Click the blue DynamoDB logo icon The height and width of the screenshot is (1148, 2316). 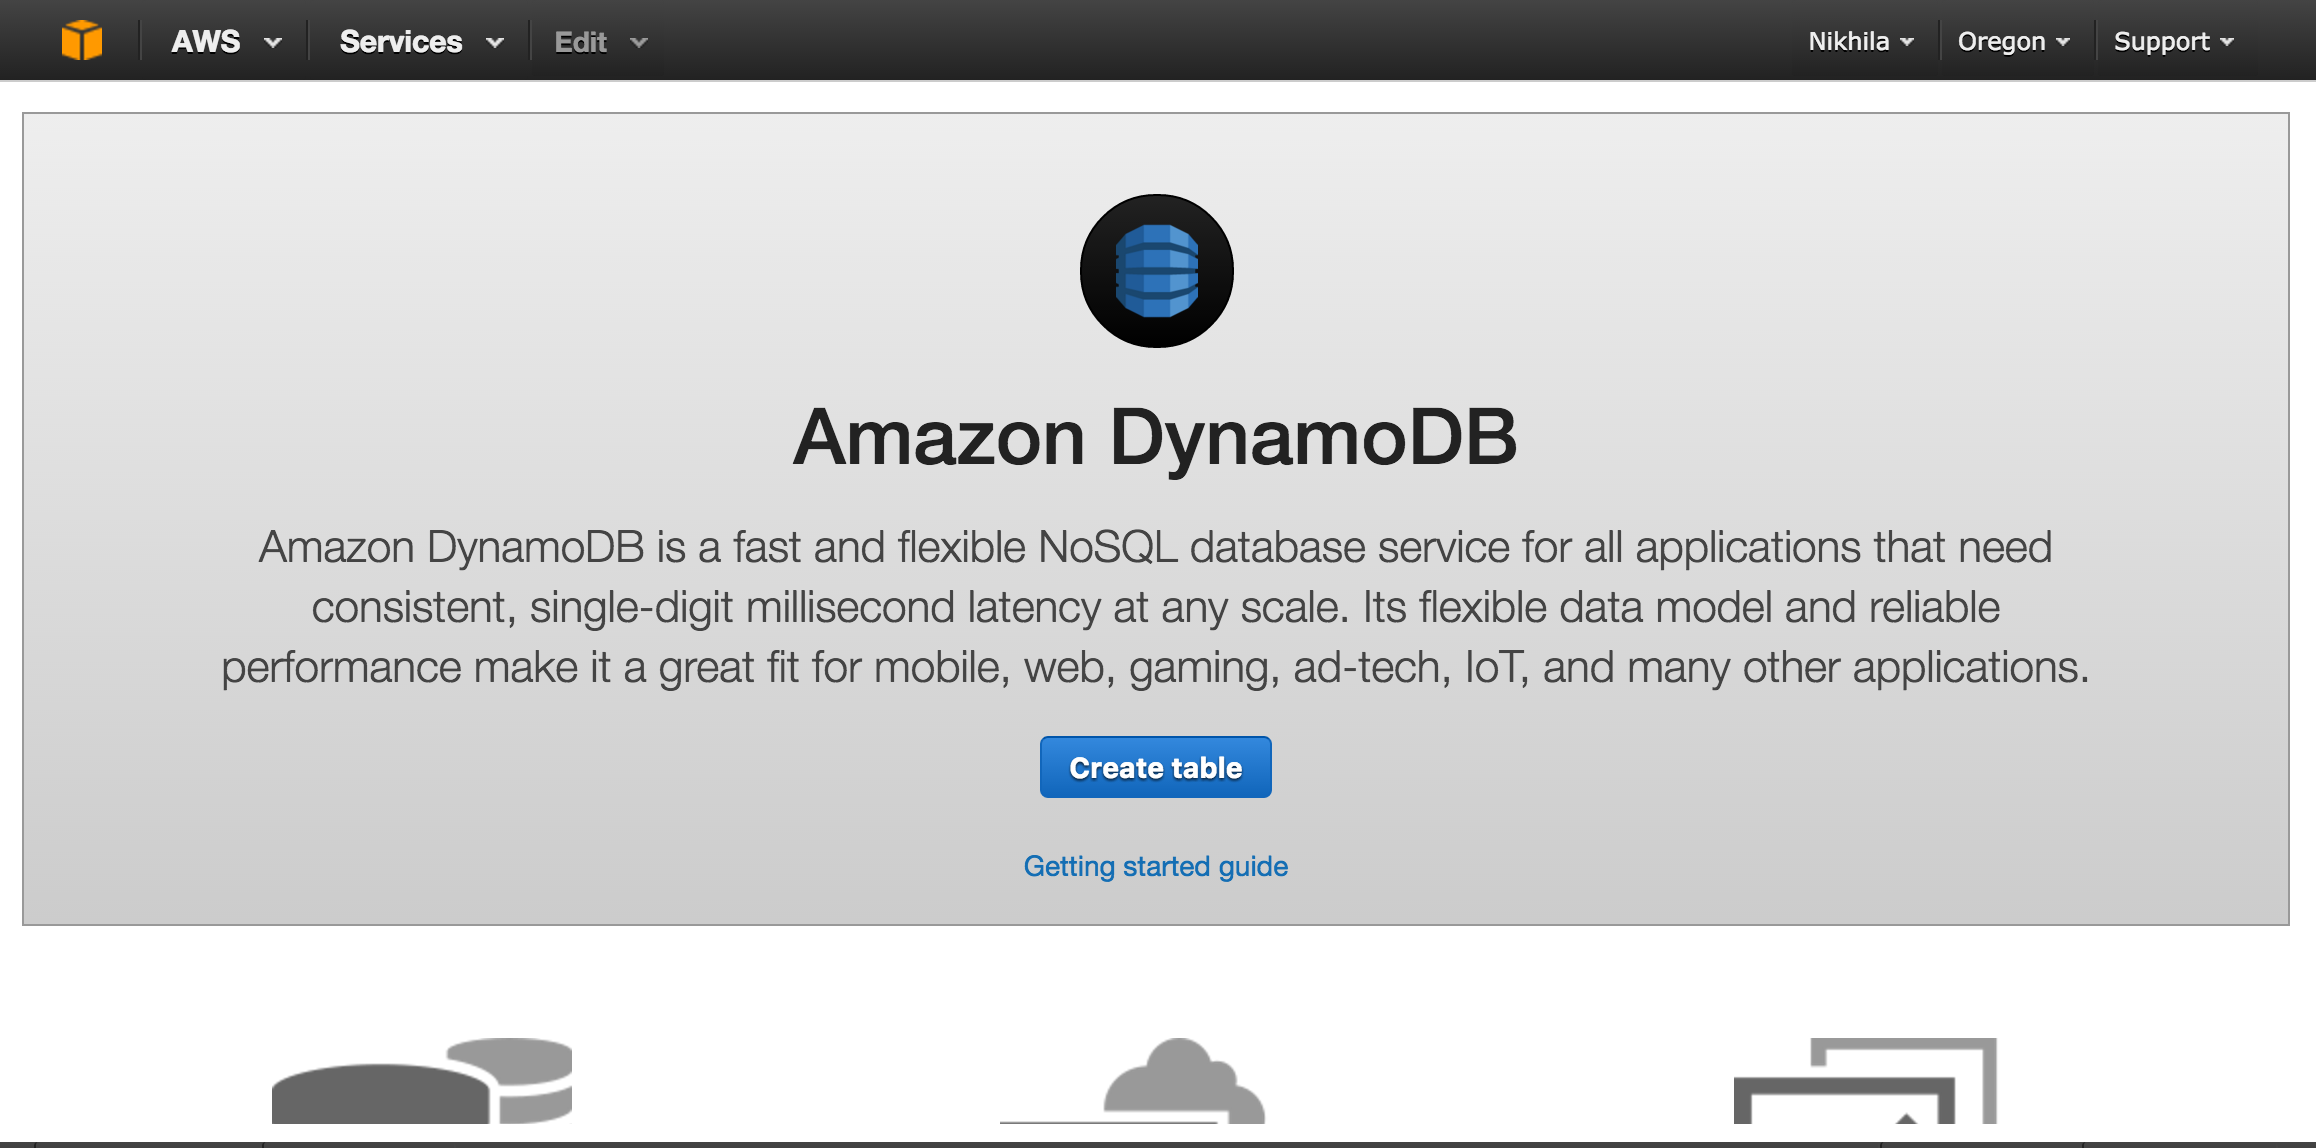point(1156,271)
